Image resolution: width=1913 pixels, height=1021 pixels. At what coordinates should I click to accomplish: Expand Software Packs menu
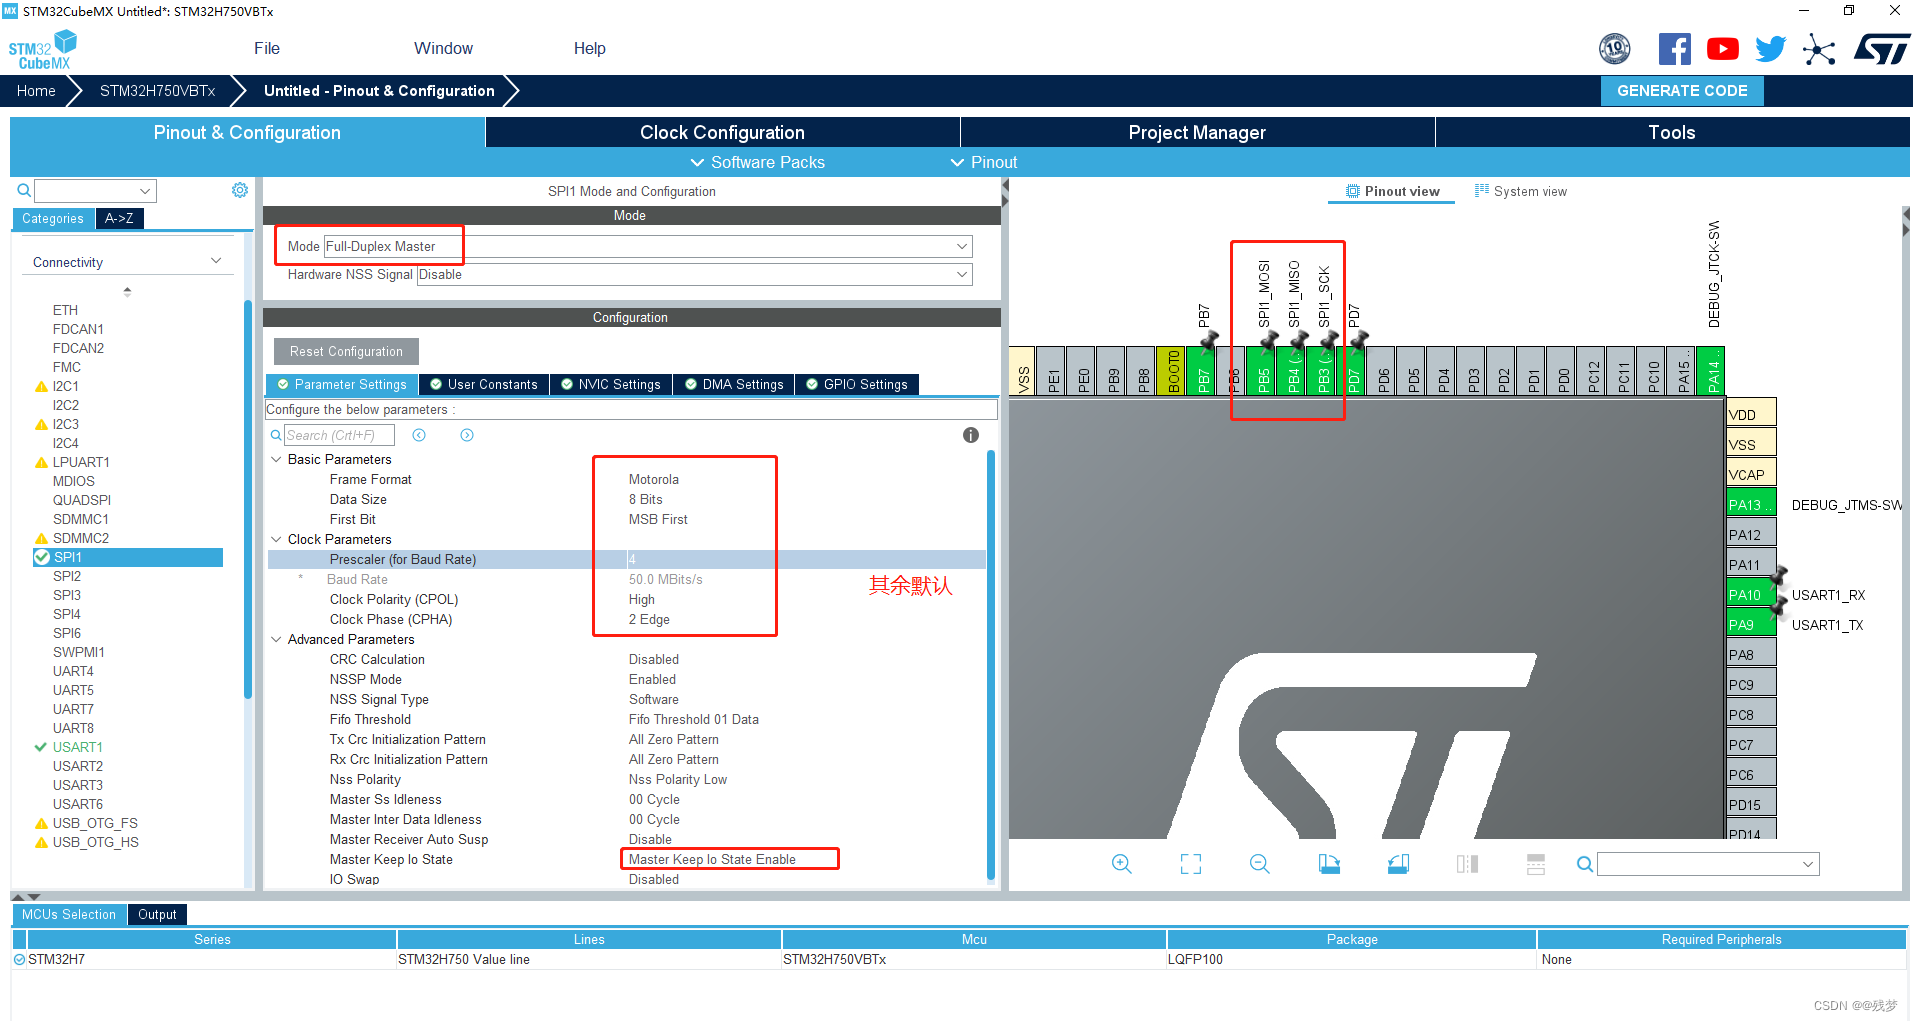[757, 162]
